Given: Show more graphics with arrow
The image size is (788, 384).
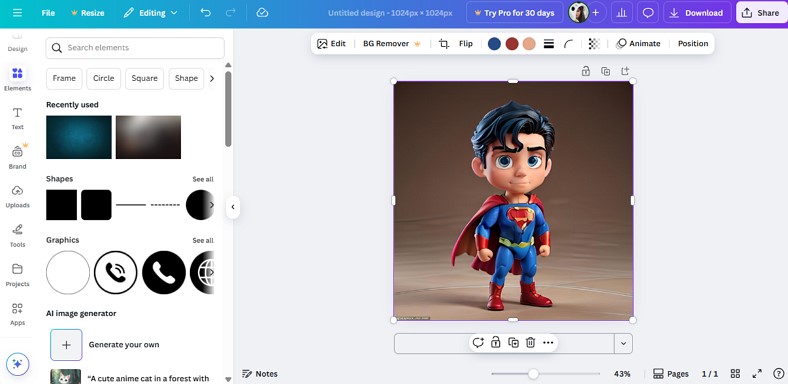Looking at the screenshot, I should [x=211, y=272].
